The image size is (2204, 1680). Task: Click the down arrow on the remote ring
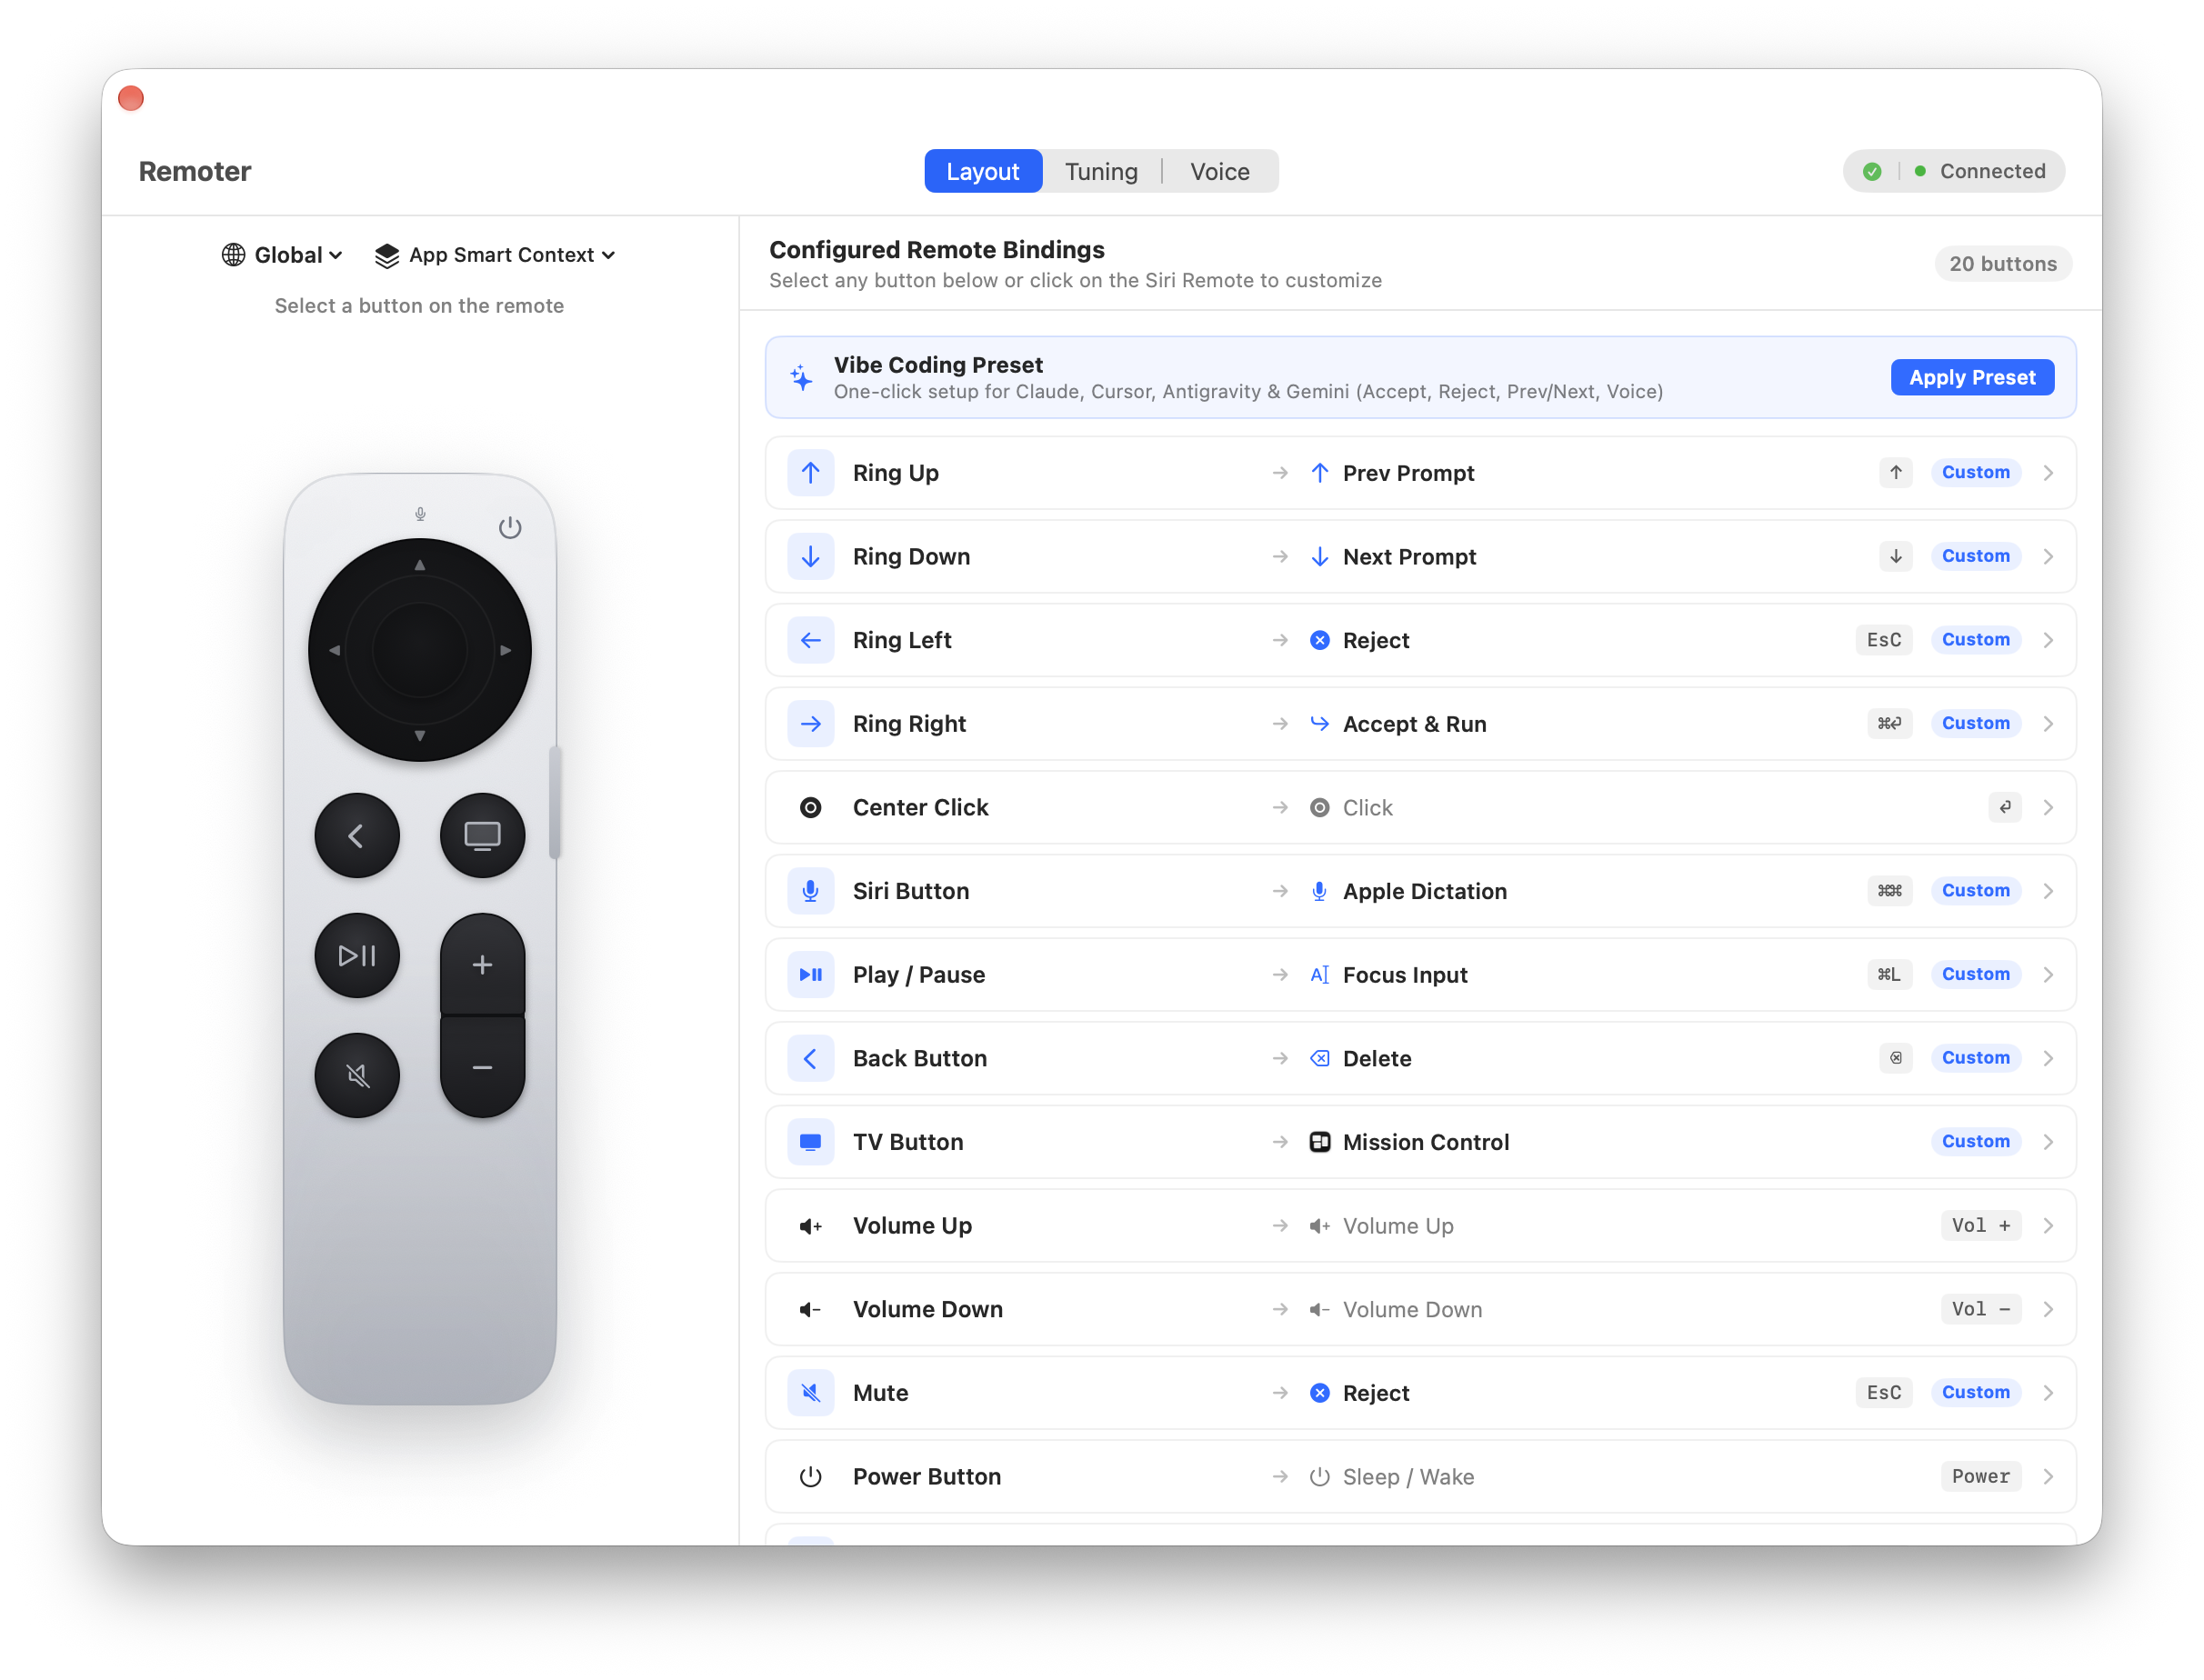click(x=420, y=736)
